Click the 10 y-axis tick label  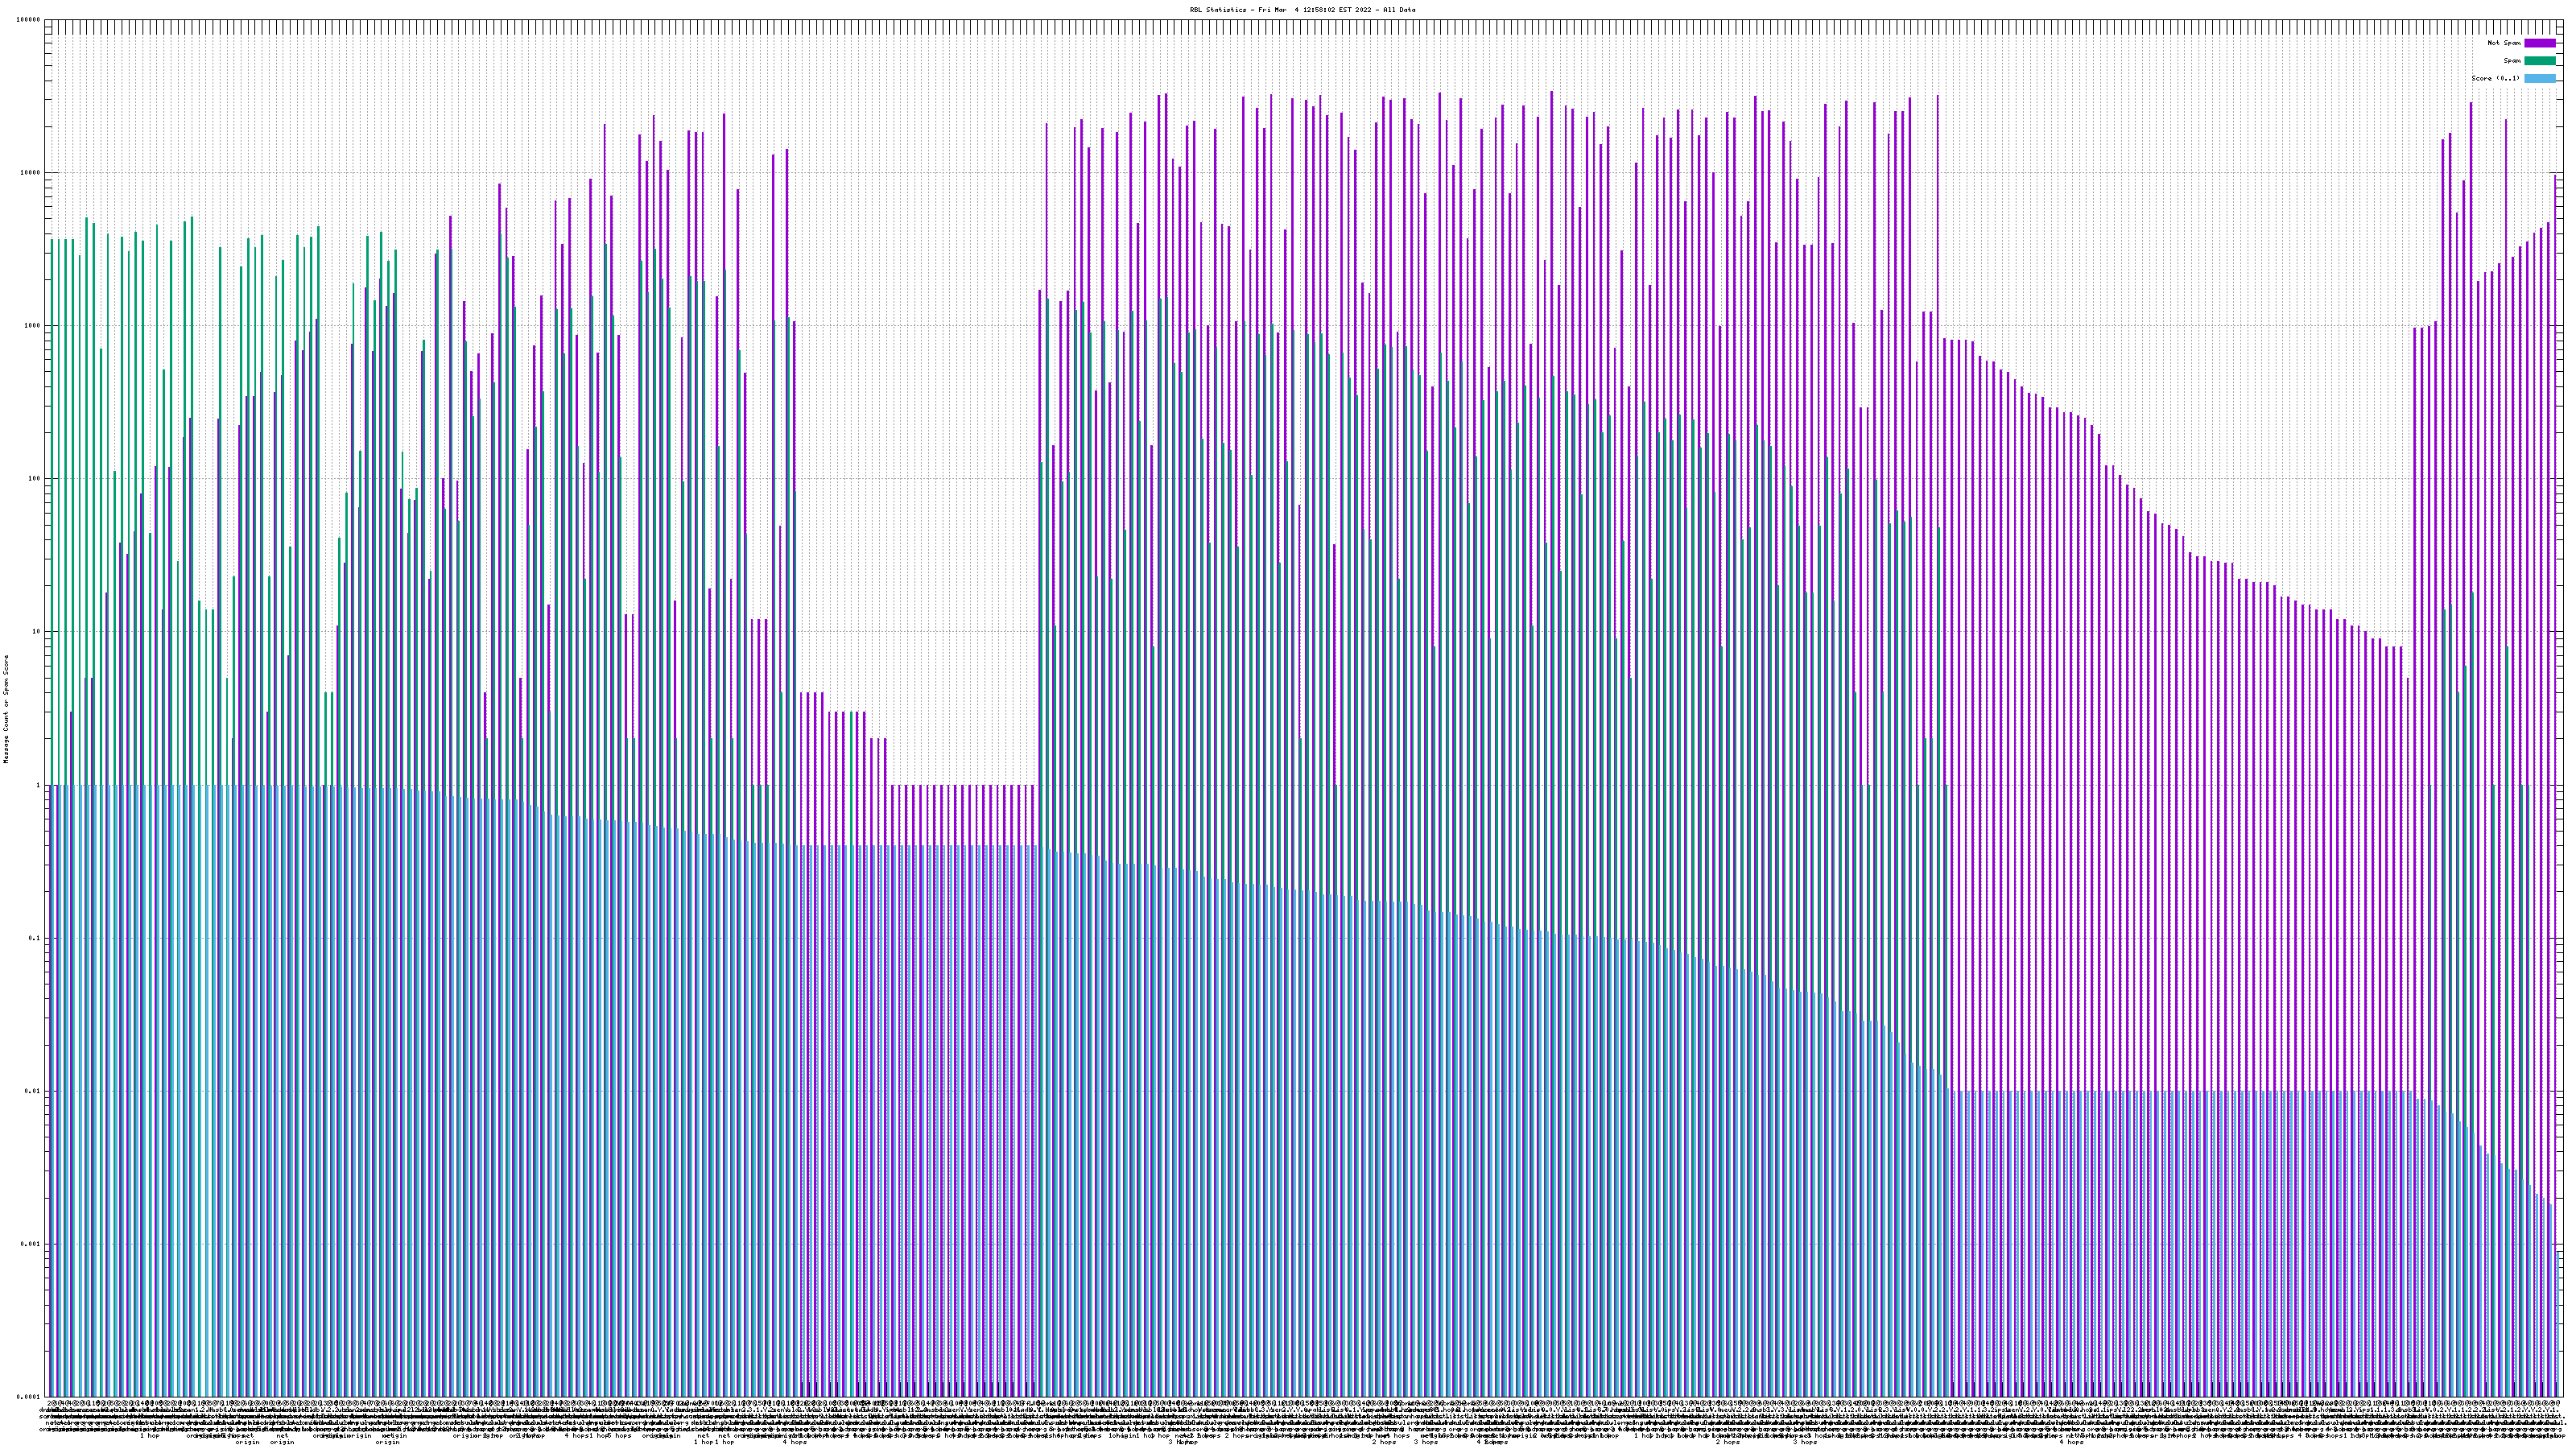coord(37,632)
